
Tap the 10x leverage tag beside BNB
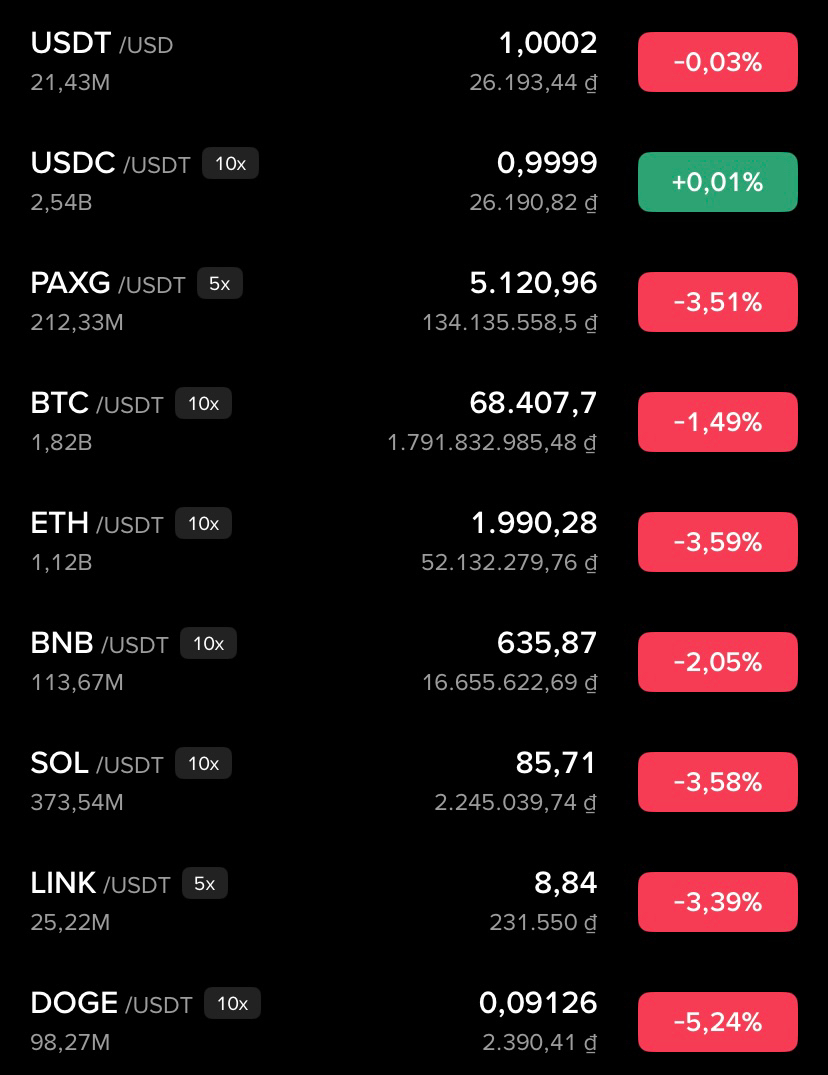pos(208,643)
